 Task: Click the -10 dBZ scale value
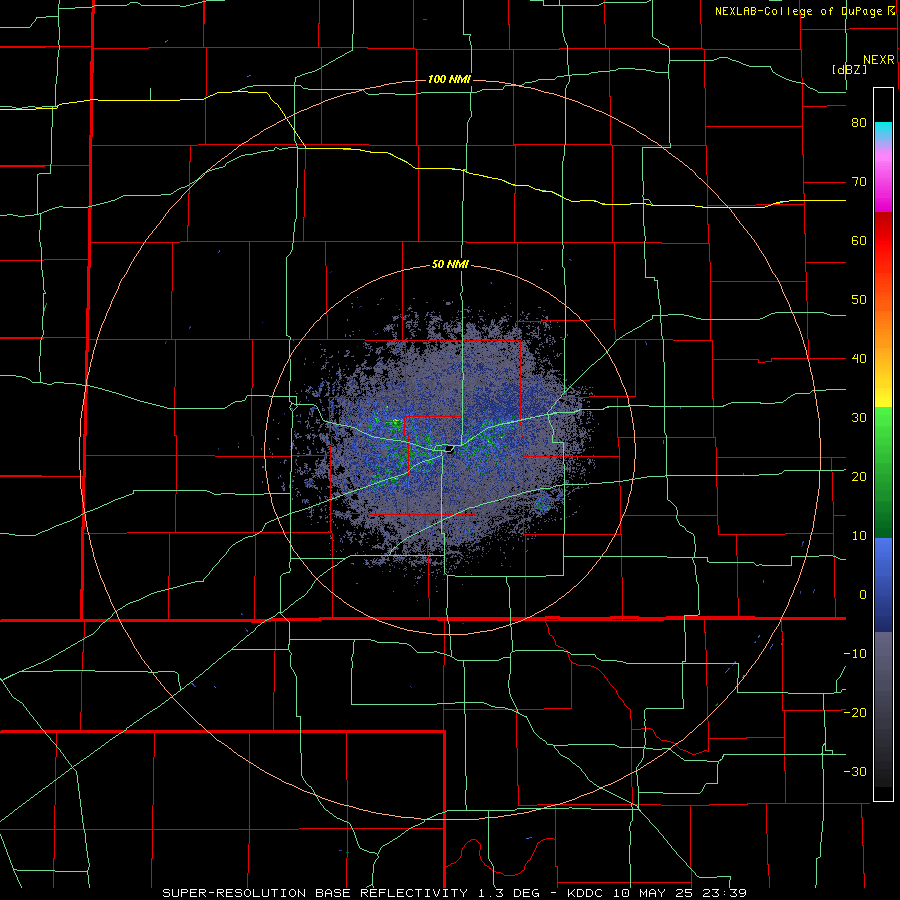tap(855, 654)
